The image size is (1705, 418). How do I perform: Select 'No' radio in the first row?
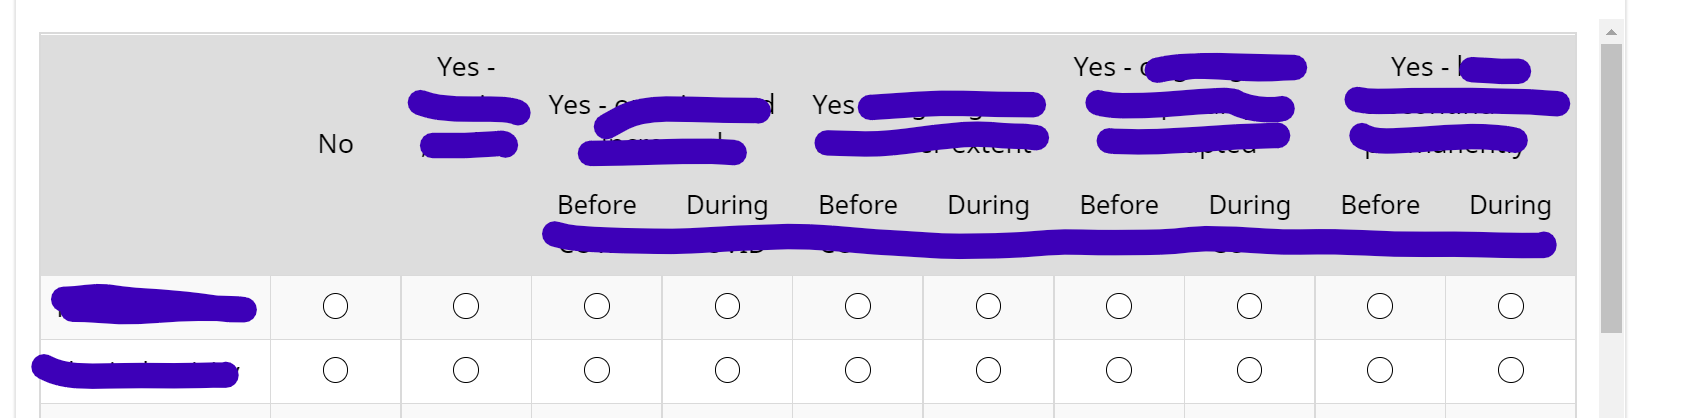tap(335, 306)
